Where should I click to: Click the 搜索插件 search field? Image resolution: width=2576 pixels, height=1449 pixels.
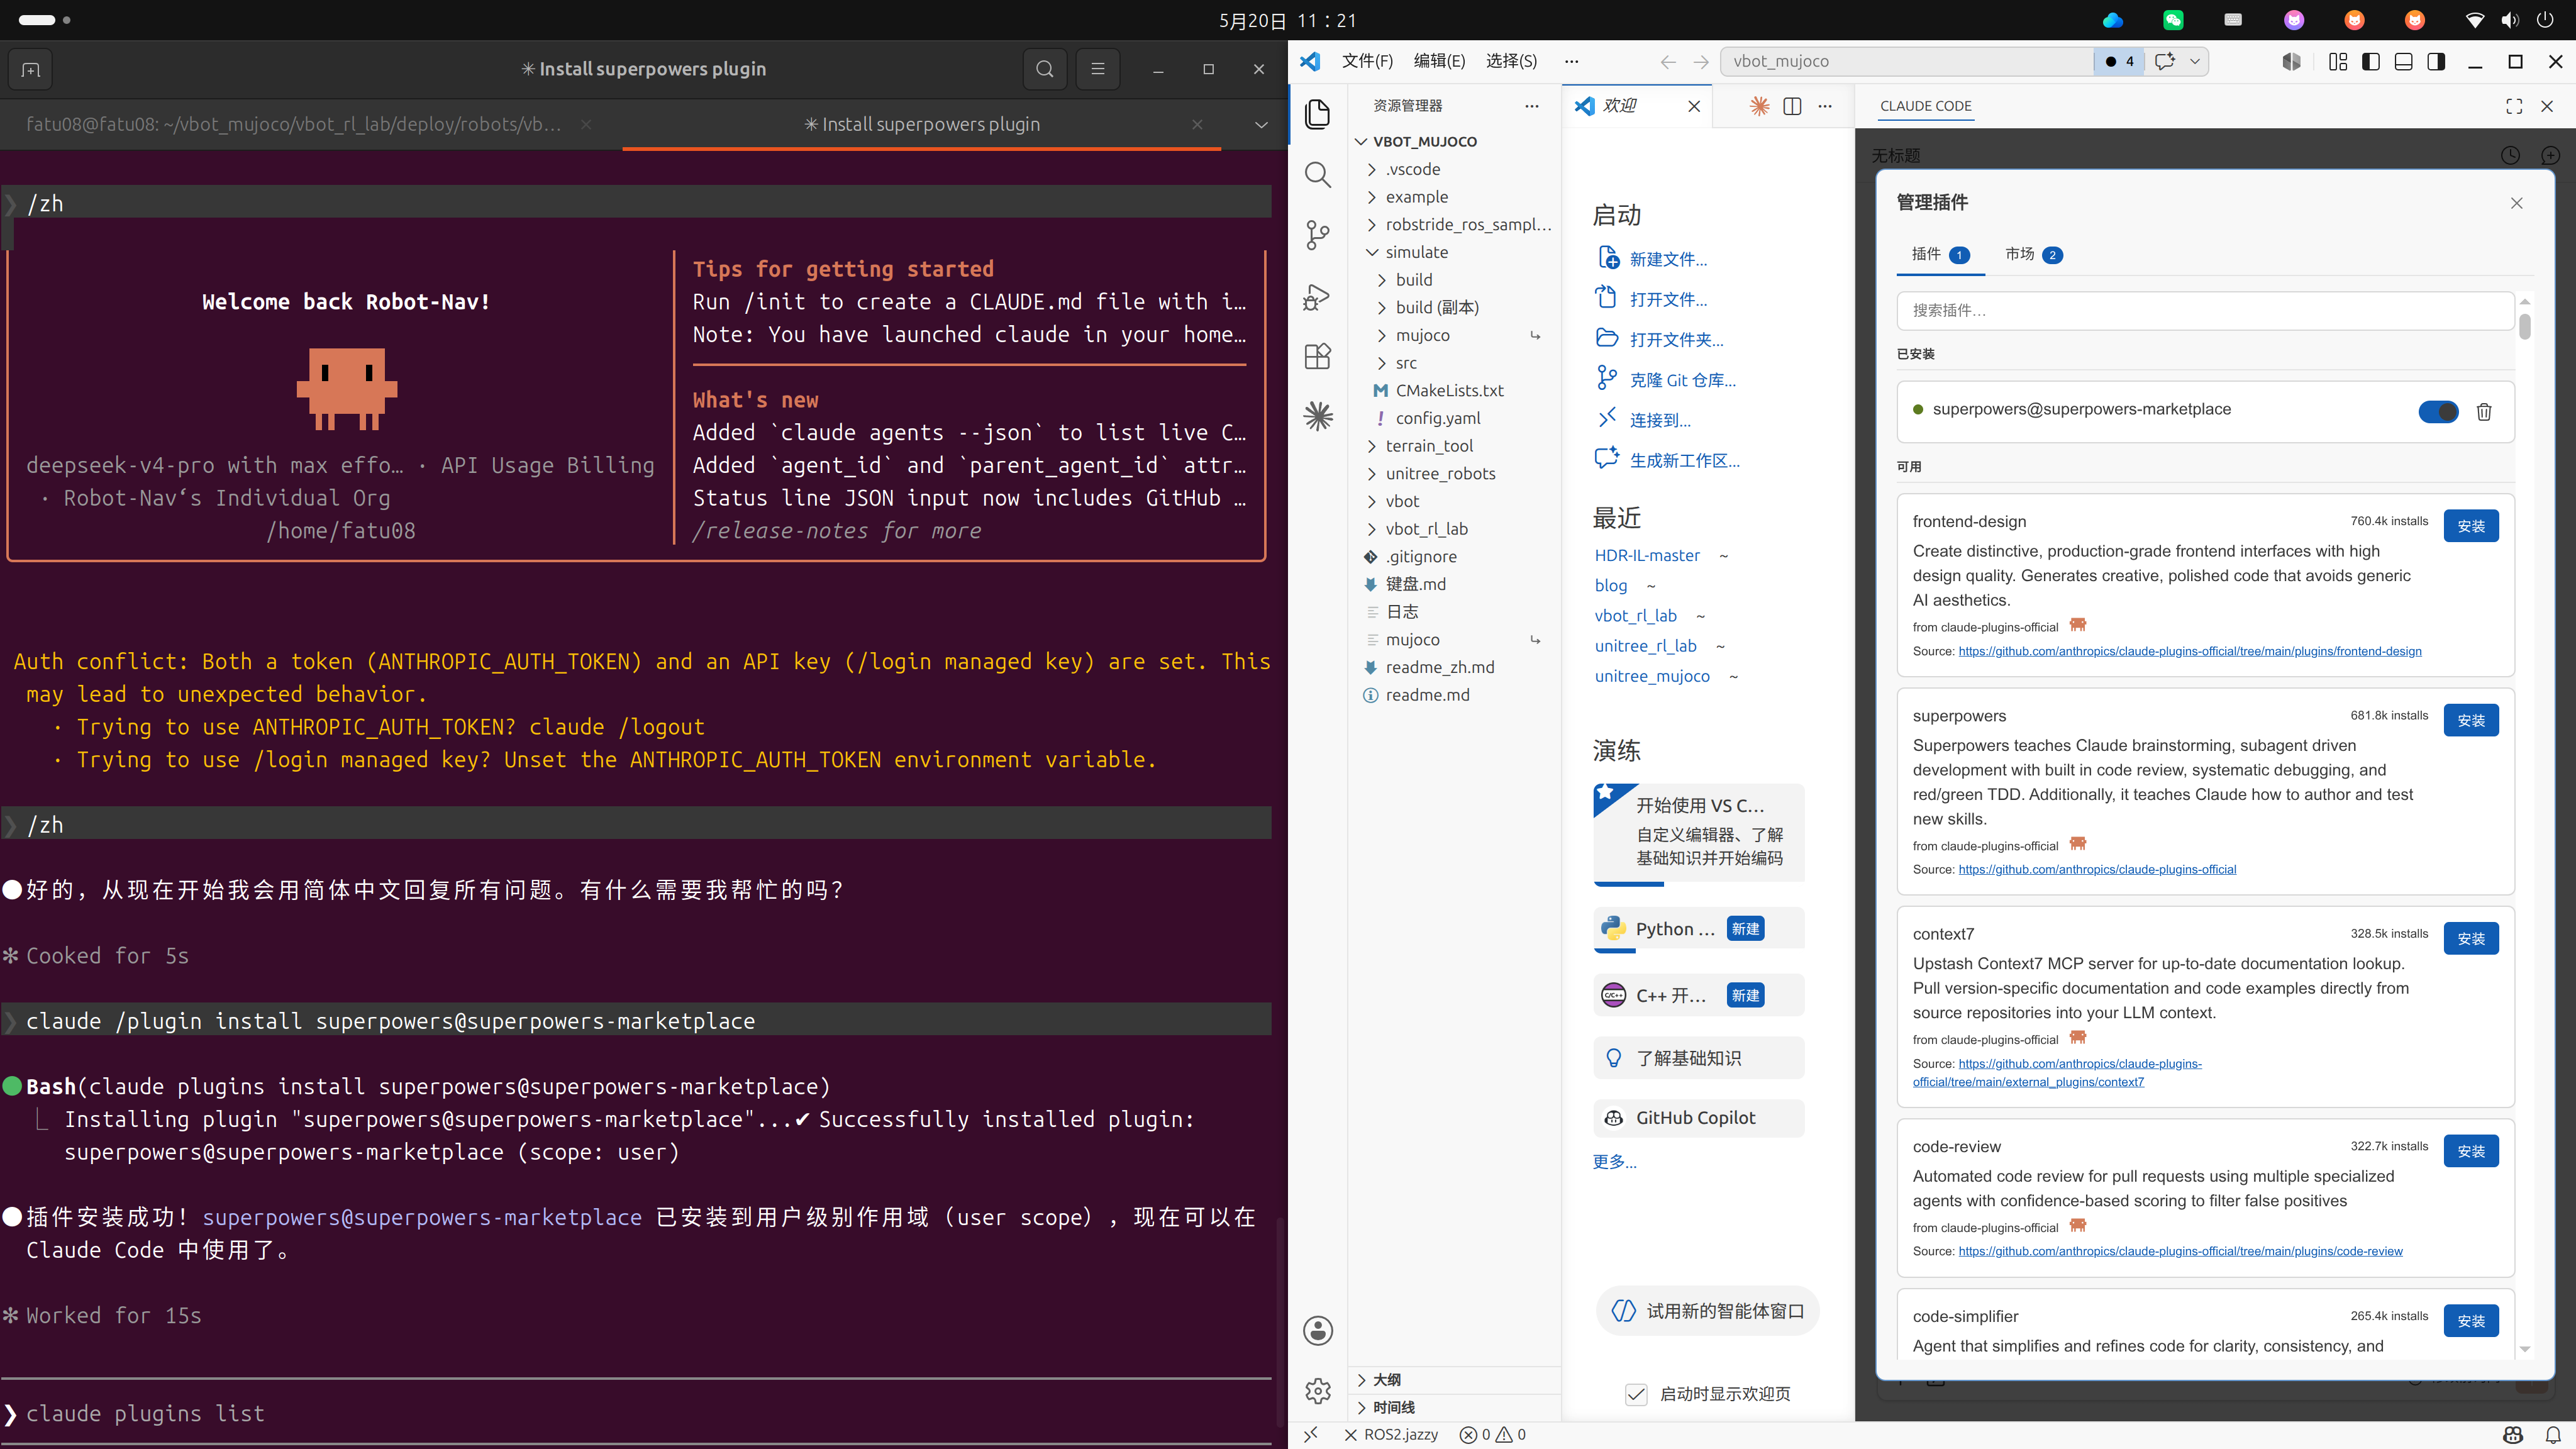2205,311
